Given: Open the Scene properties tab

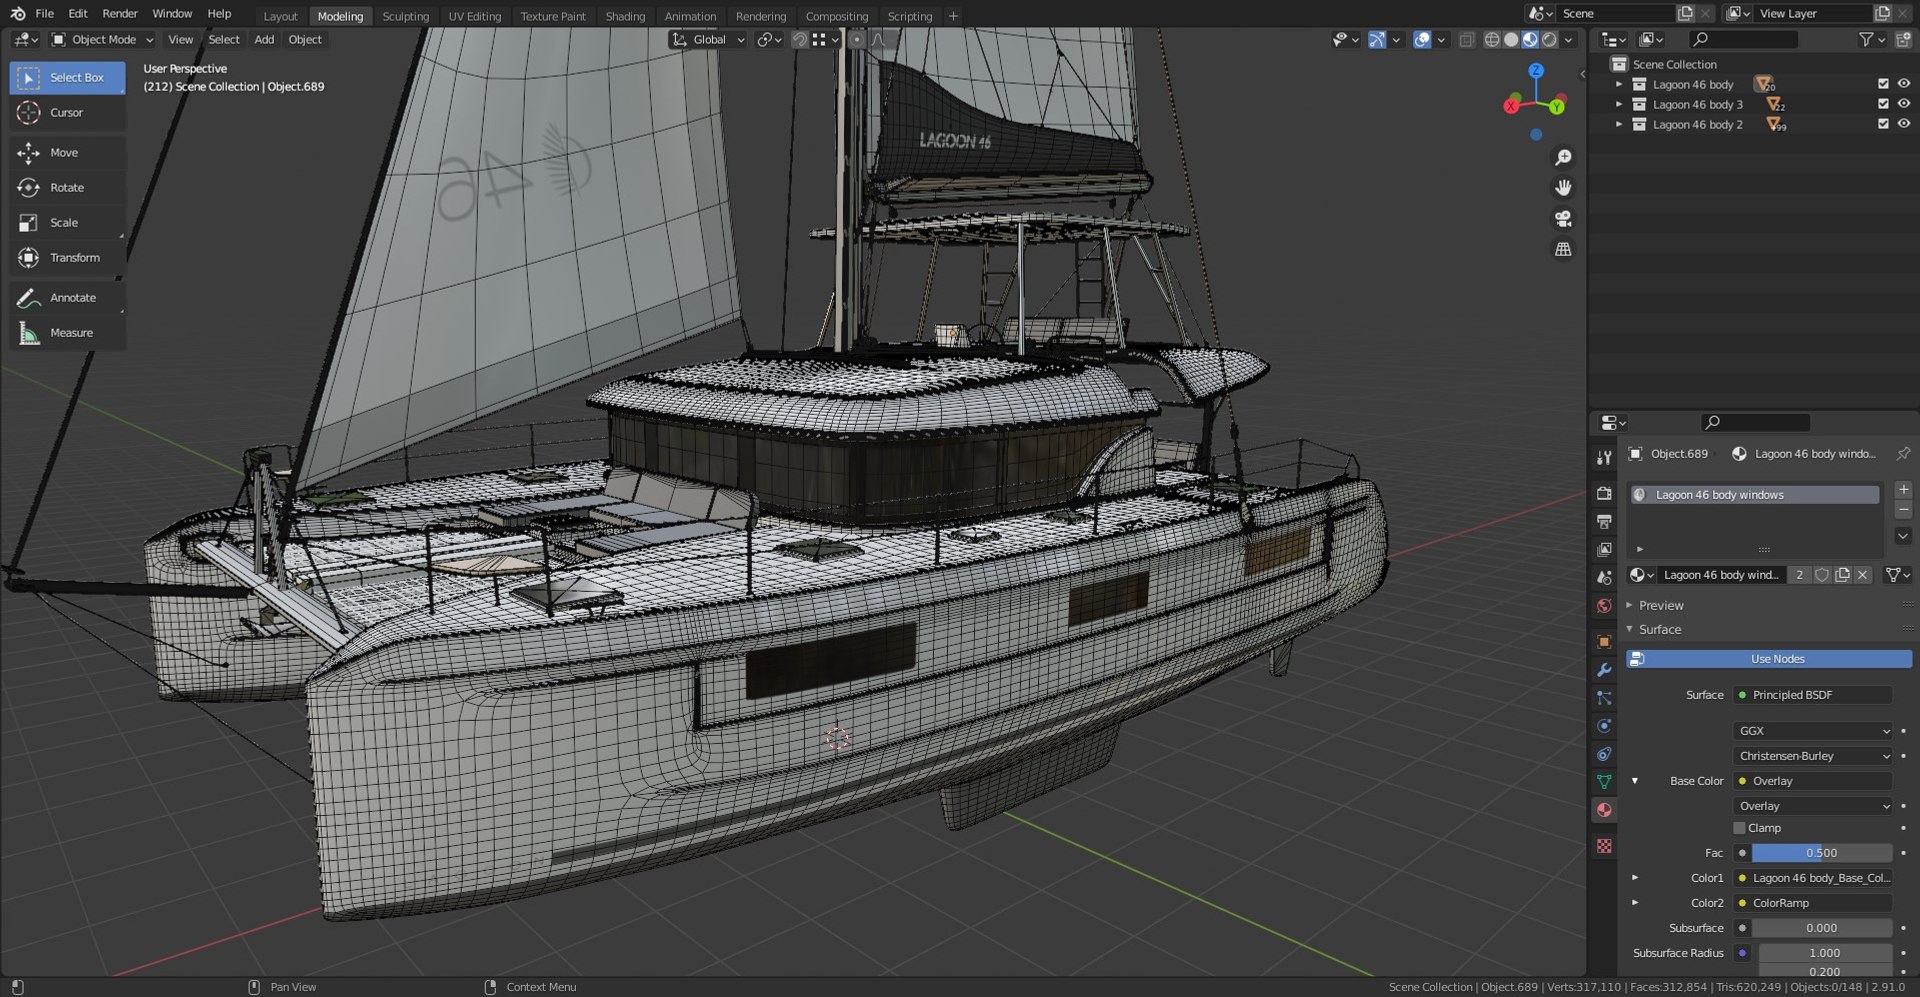Looking at the screenshot, I should [x=1604, y=578].
